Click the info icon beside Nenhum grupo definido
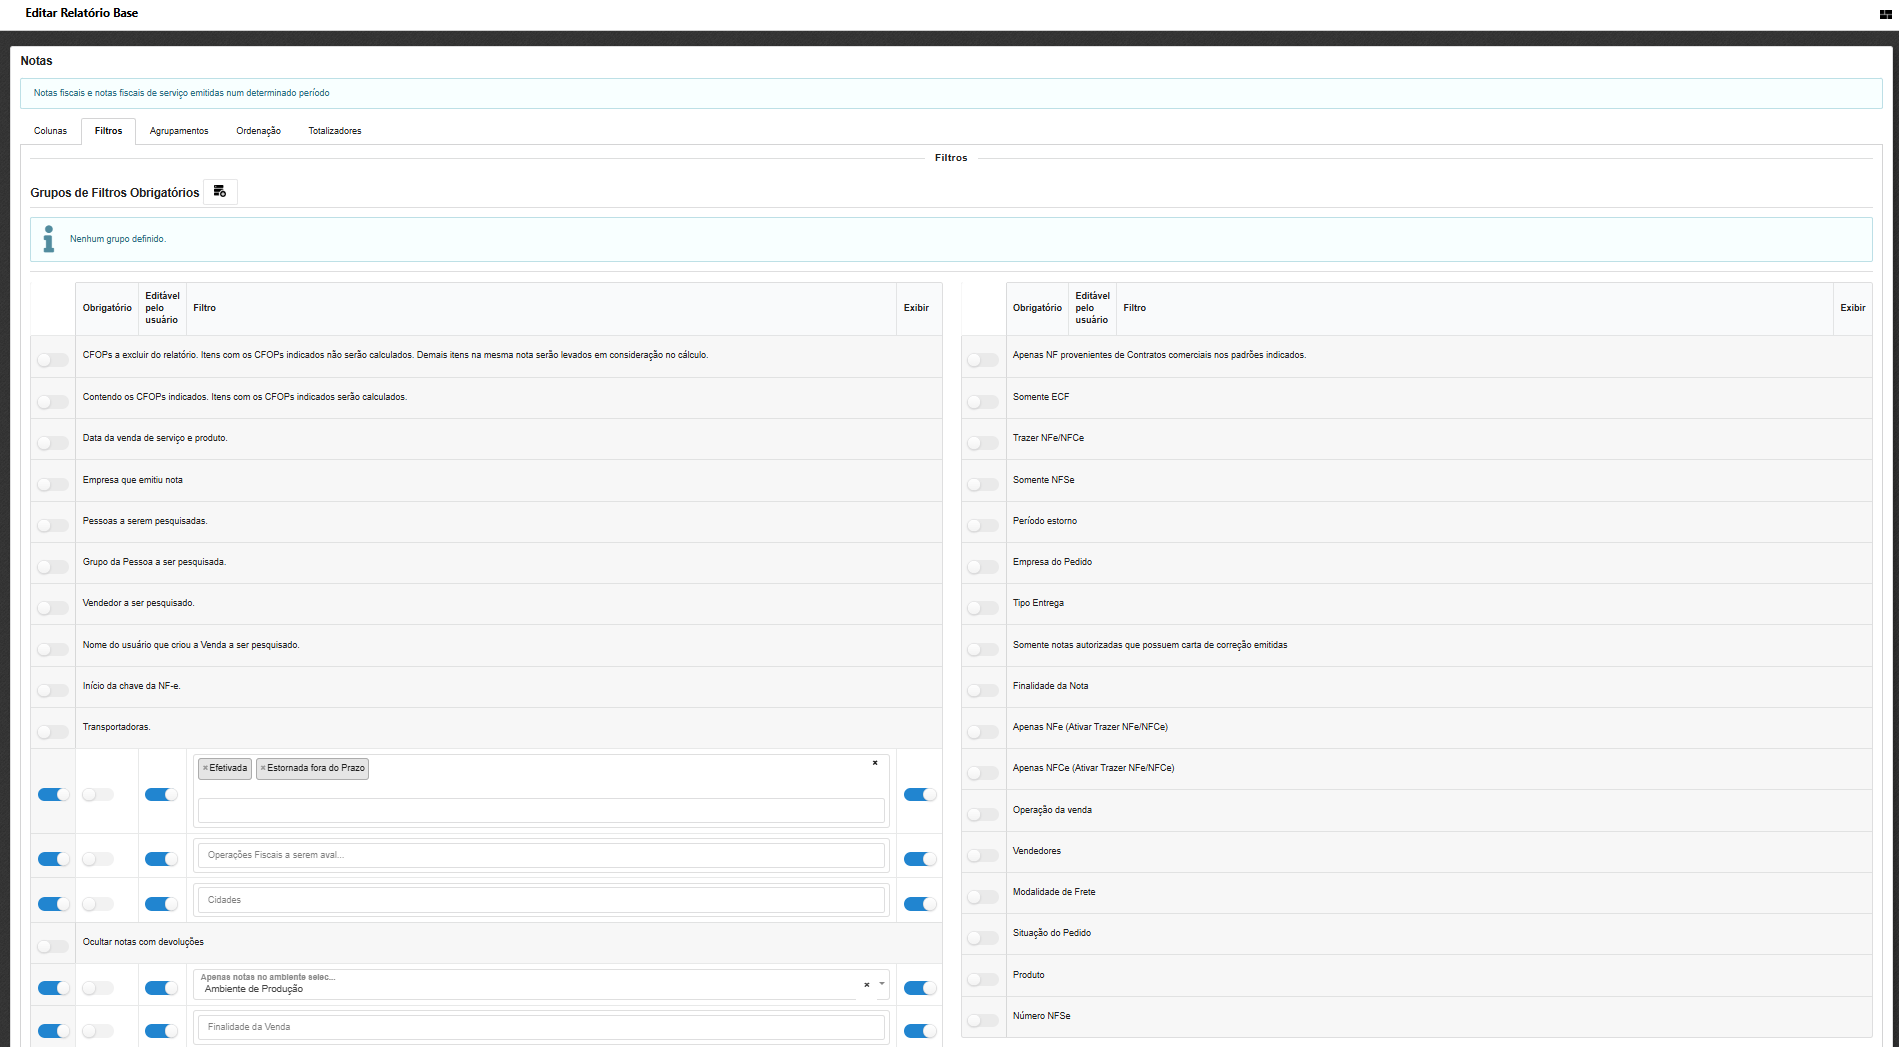The image size is (1899, 1047). (49, 239)
